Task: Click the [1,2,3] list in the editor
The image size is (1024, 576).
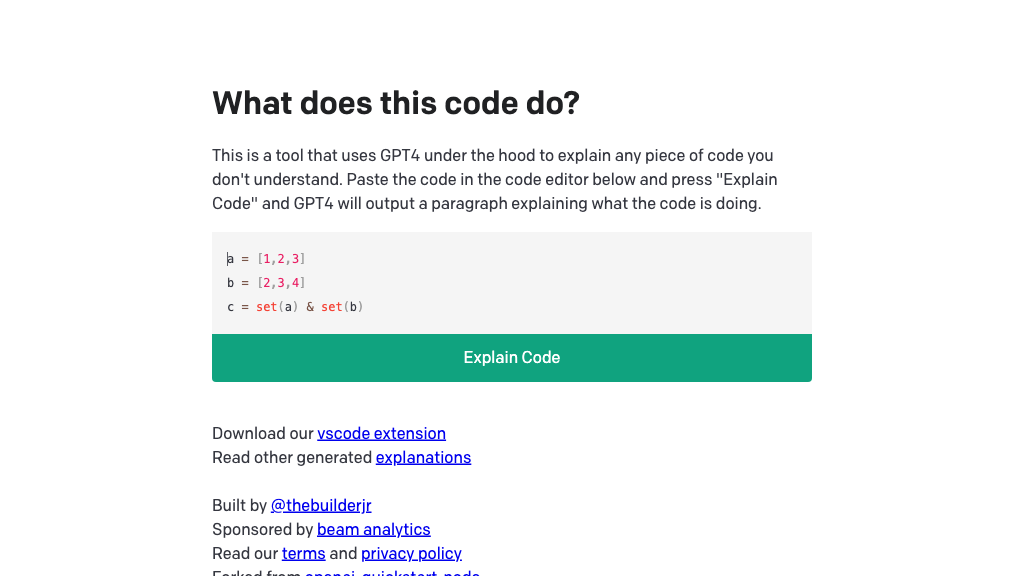Action: (281, 259)
